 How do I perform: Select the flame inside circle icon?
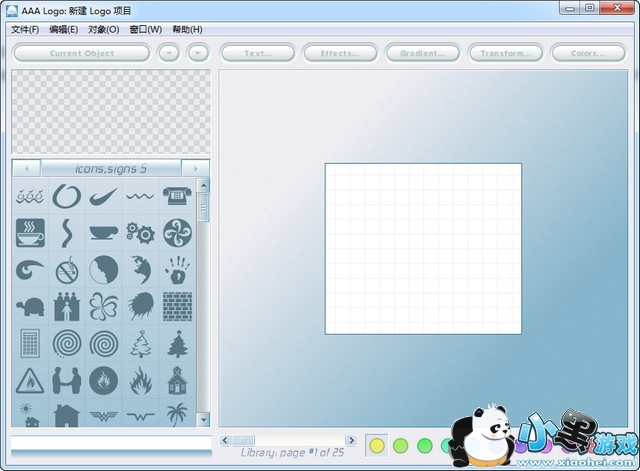[104, 380]
